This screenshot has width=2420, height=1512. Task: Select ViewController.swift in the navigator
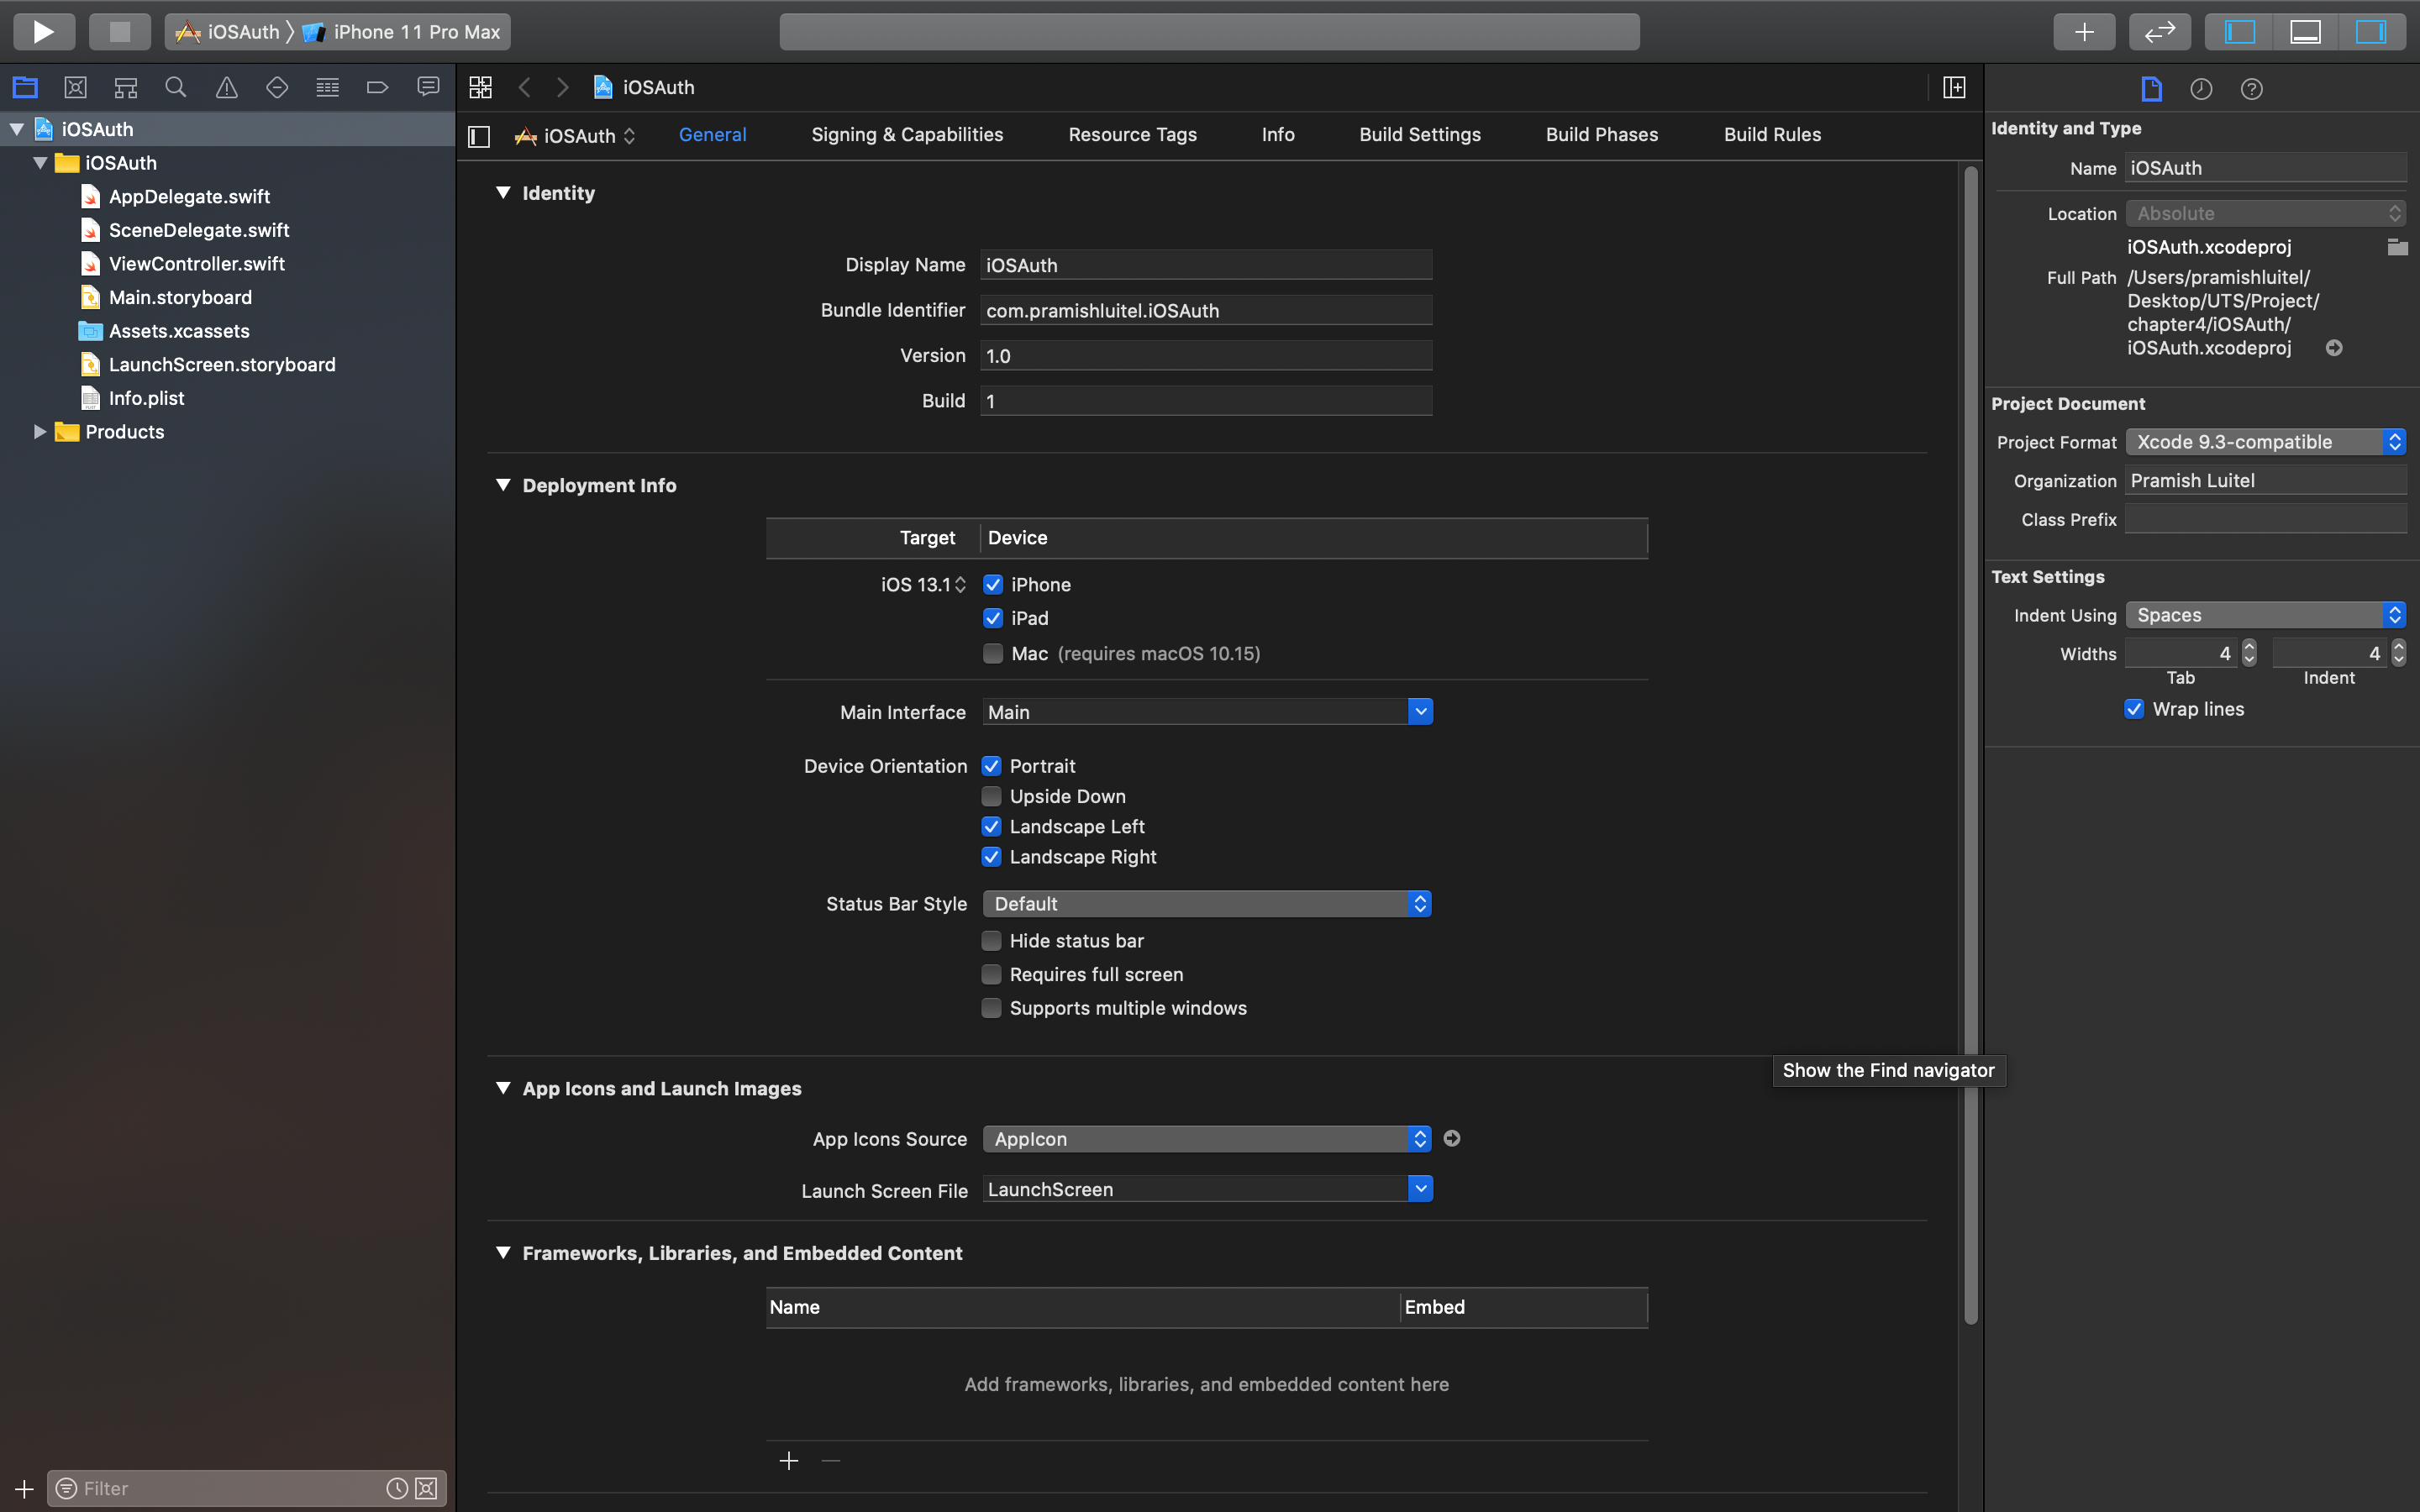[x=196, y=263]
